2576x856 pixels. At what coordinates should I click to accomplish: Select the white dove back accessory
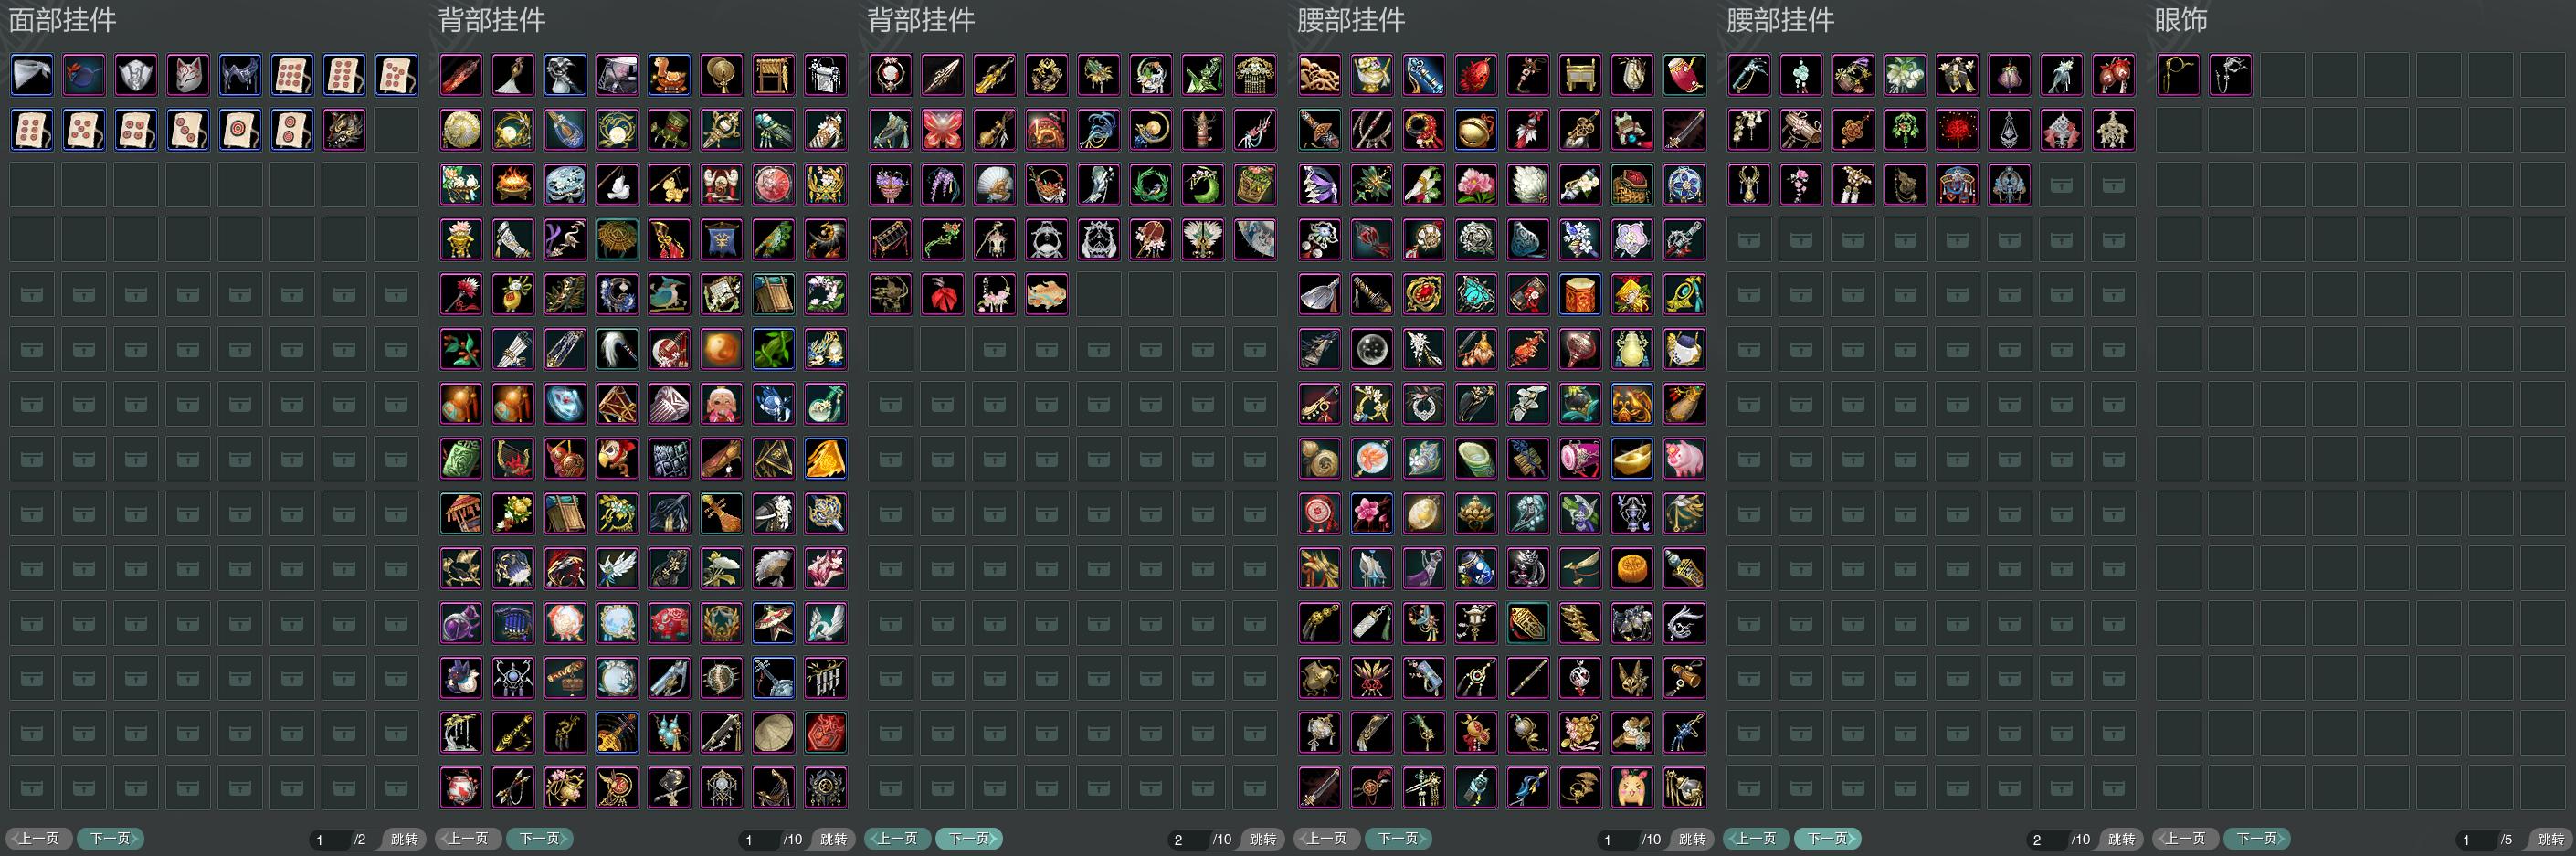(617, 185)
